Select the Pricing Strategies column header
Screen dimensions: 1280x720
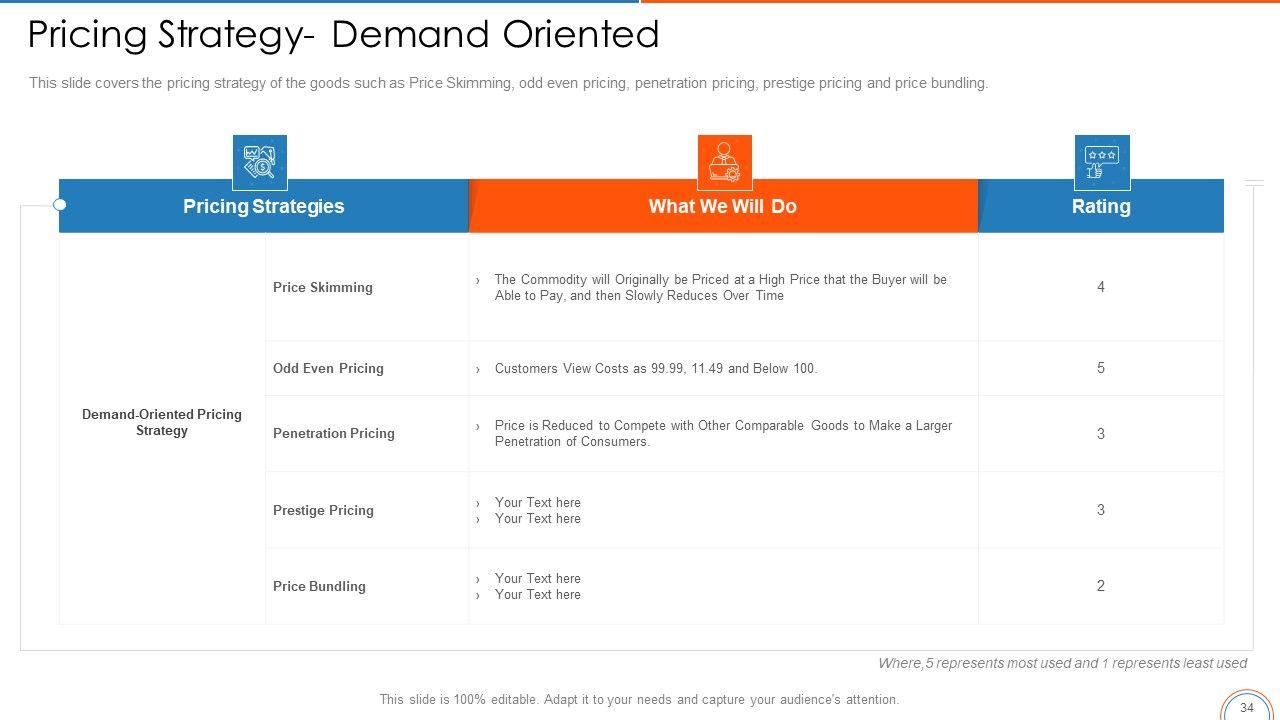[x=264, y=206]
